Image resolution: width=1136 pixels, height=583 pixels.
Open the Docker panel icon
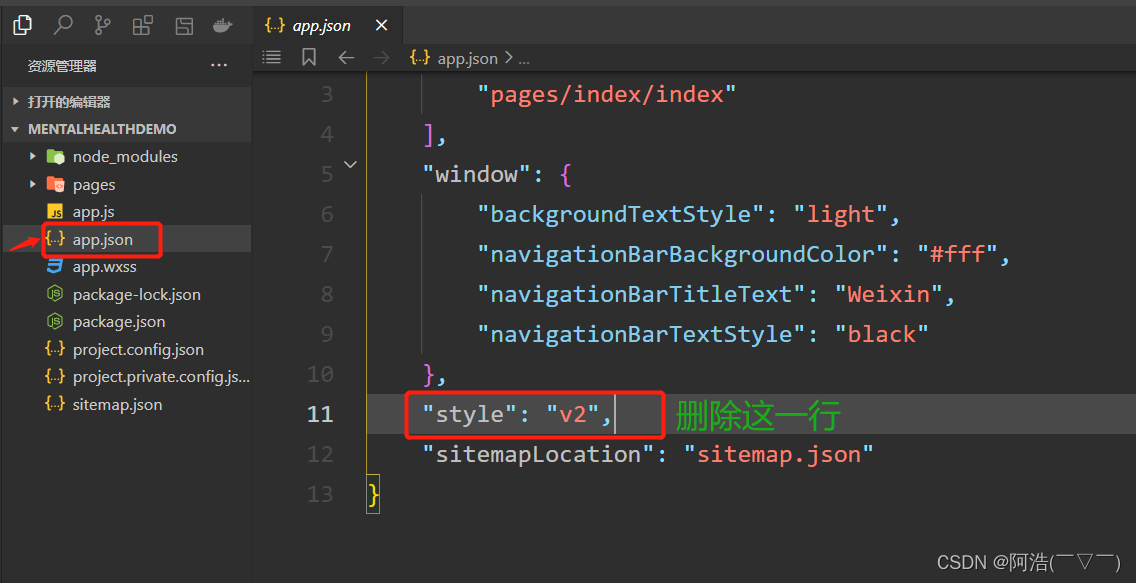(x=224, y=25)
